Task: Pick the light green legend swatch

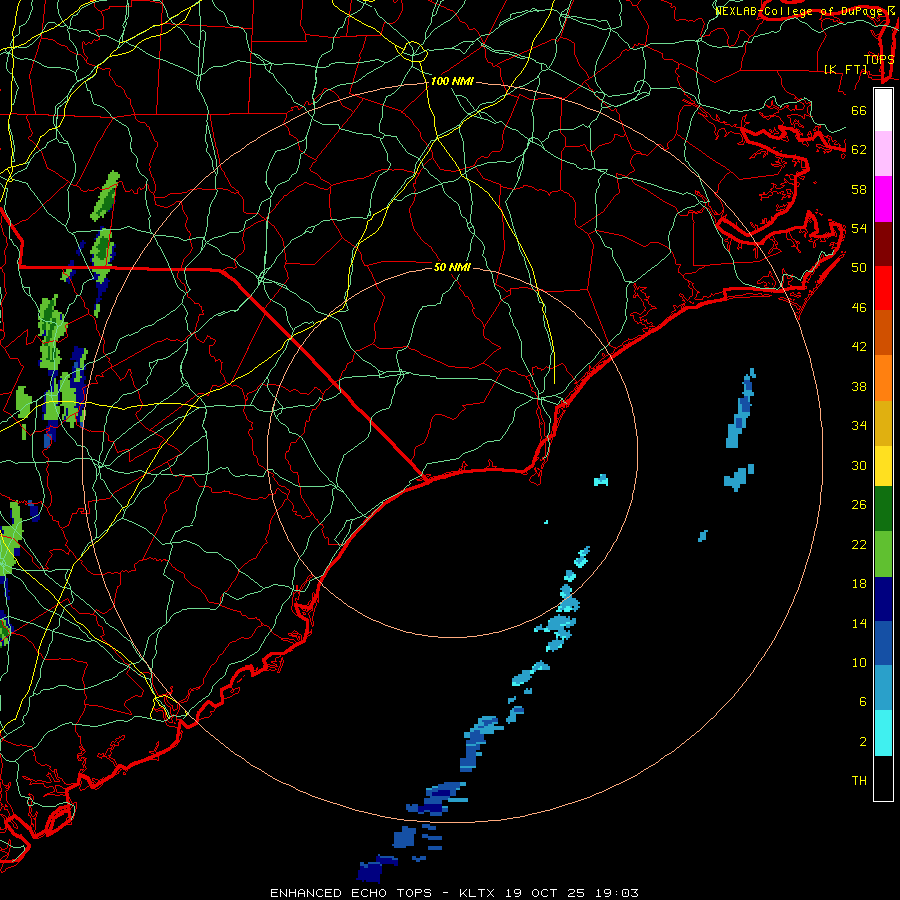Action: coord(883,554)
